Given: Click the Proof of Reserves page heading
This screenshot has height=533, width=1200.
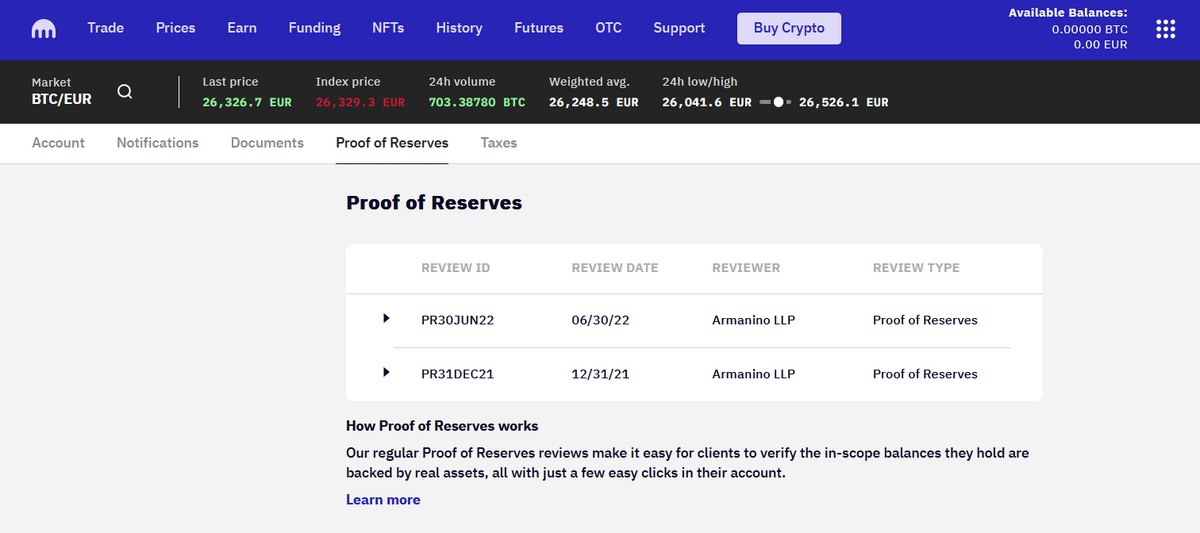Looking at the screenshot, I should point(434,202).
